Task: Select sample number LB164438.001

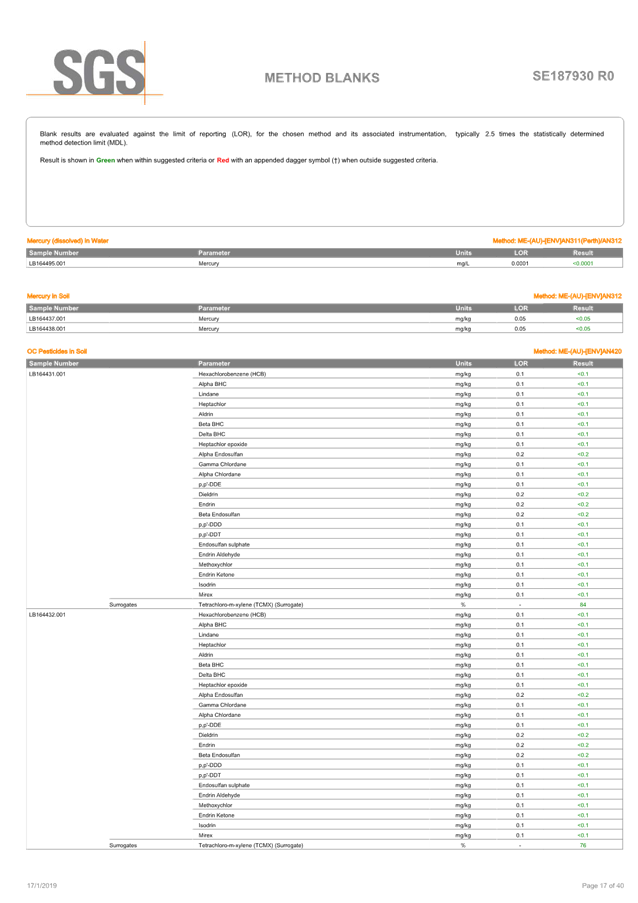Action: pos(47,329)
